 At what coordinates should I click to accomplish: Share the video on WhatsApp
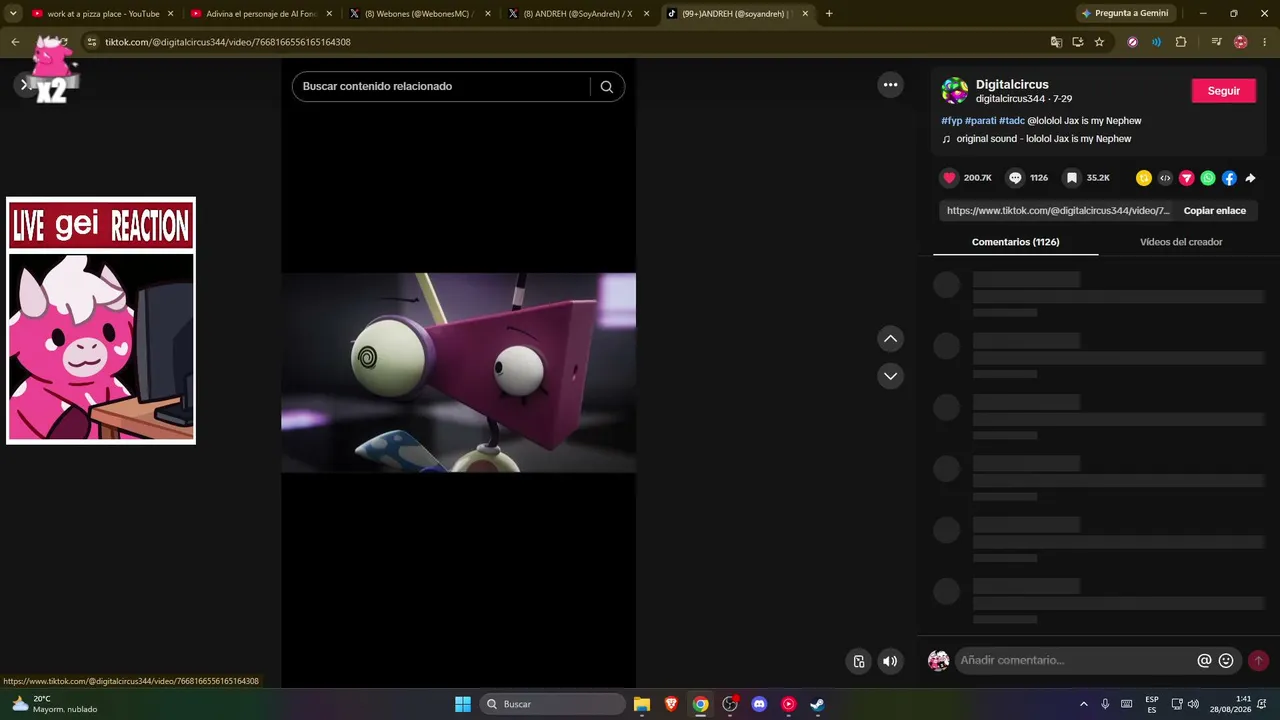[1208, 178]
